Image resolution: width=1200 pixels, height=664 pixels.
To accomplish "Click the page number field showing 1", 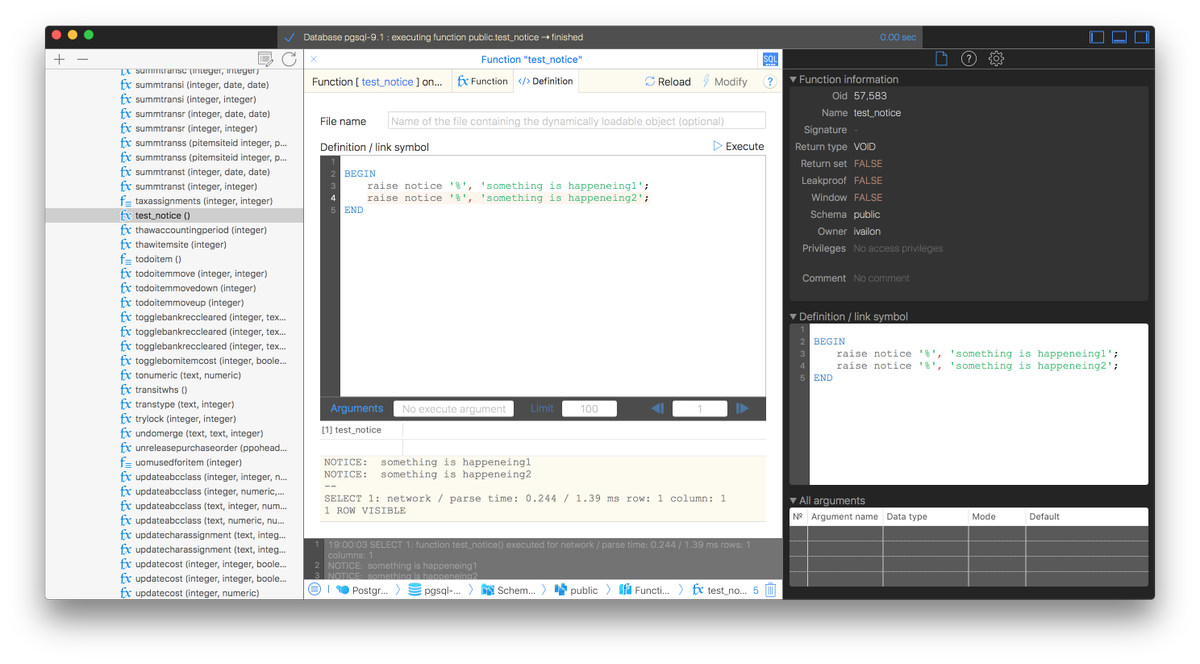I will [700, 409].
